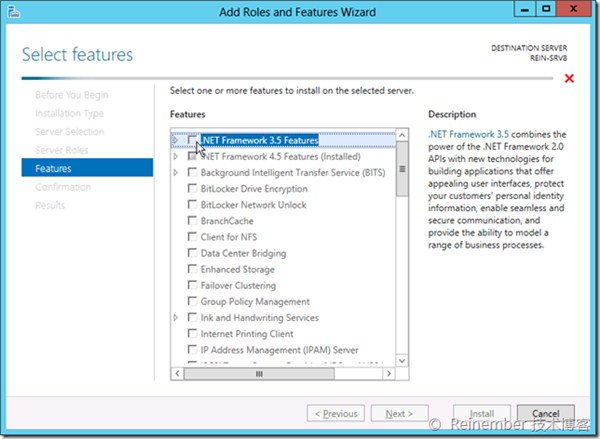This screenshot has width=600, height=439.
Task: Enable Background Intelligent Transfer Service checkbox
Action: (192, 172)
